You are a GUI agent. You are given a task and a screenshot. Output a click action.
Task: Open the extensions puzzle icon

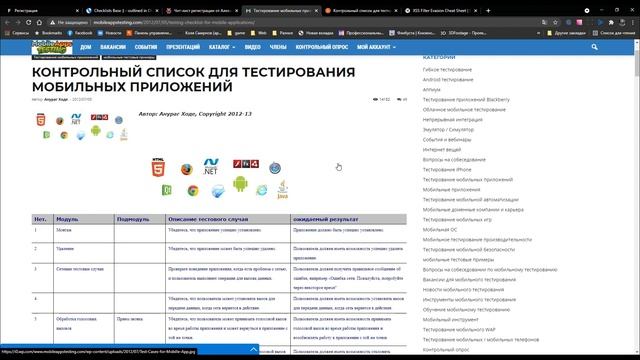[x=611, y=22]
